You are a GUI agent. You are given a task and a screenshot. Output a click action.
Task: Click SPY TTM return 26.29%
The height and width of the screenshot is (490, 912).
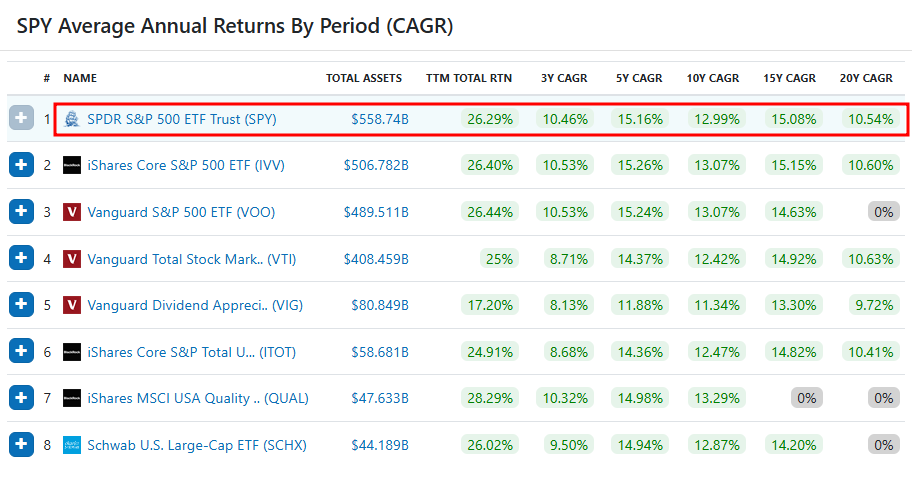click(x=490, y=119)
